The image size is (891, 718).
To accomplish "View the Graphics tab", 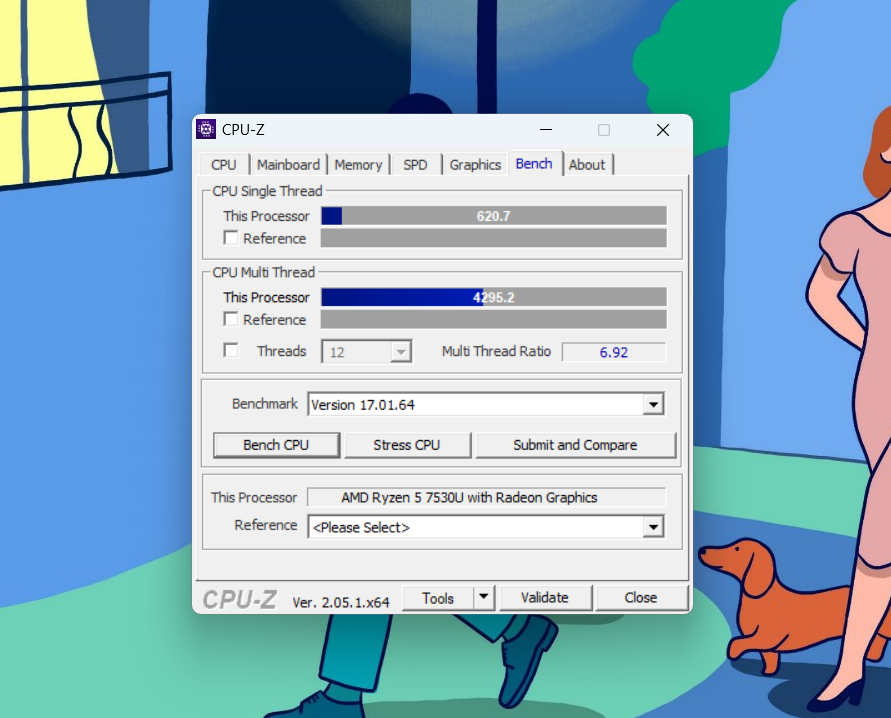I will coord(475,165).
